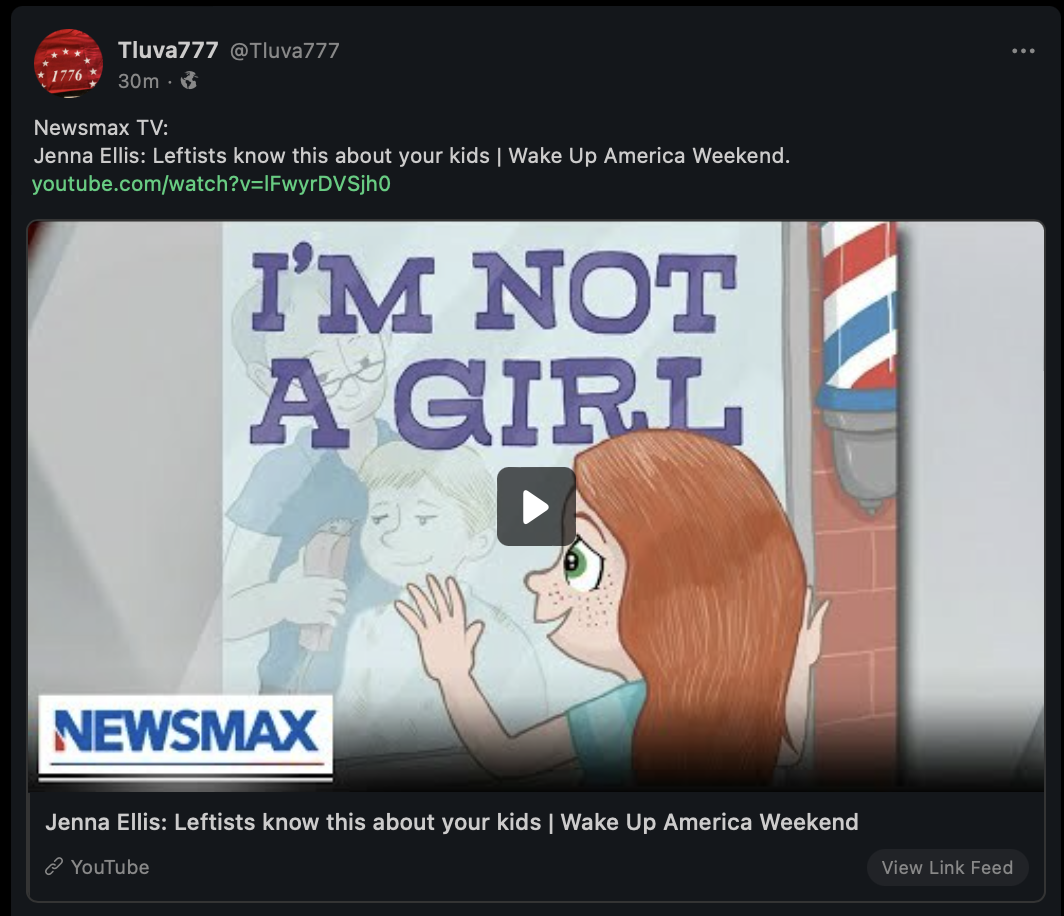This screenshot has height=916, width=1064.
Task: Click the View Link Feed button
Action: coord(947,867)
